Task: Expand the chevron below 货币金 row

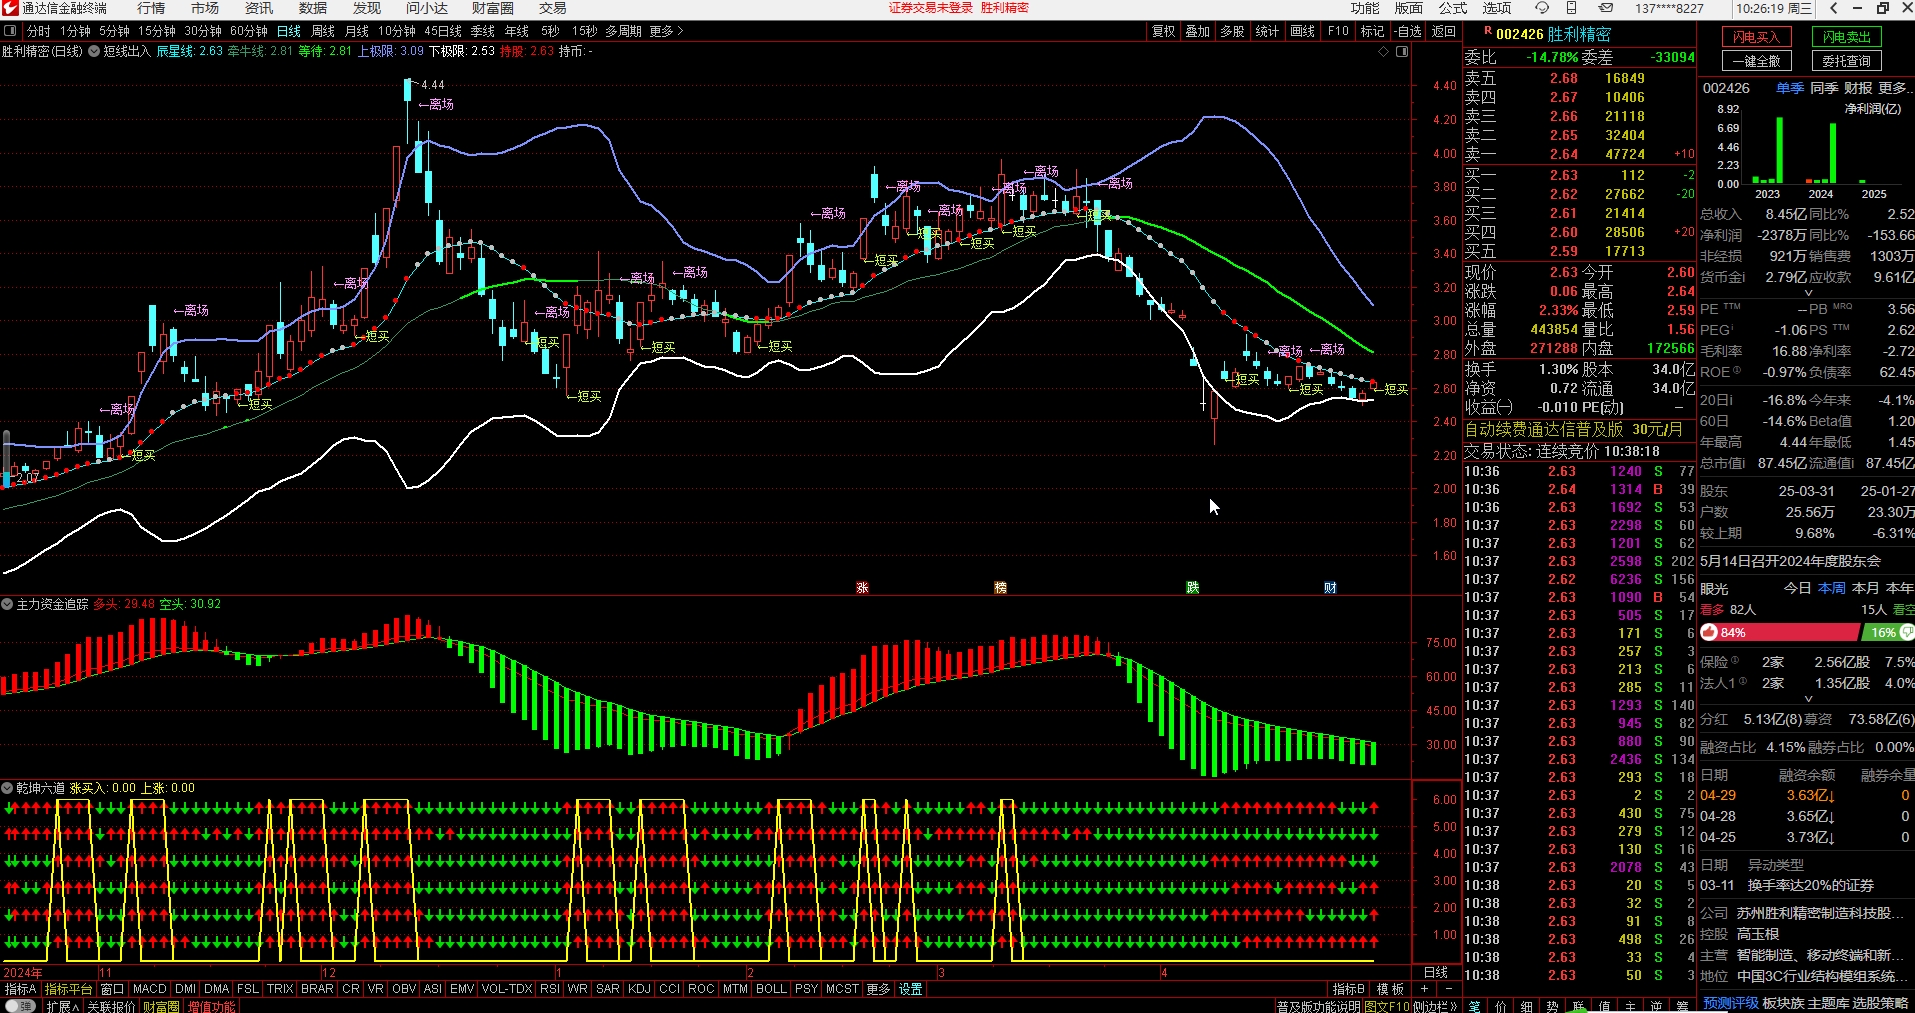Action: [1808, 293]
